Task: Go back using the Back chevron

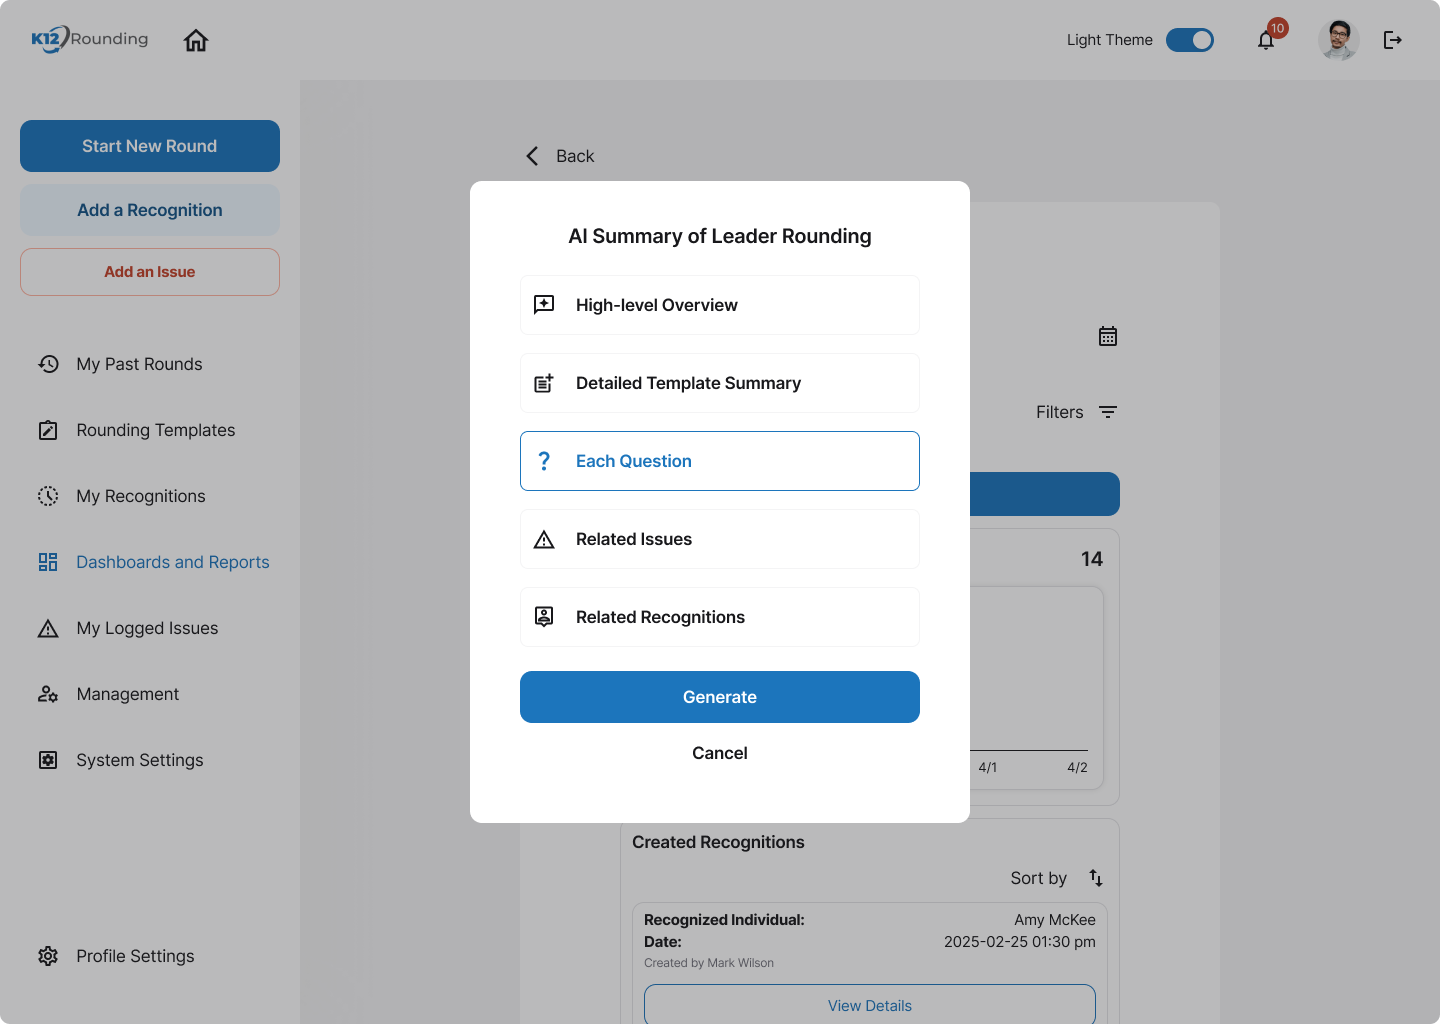Action: tap(532, 156)
